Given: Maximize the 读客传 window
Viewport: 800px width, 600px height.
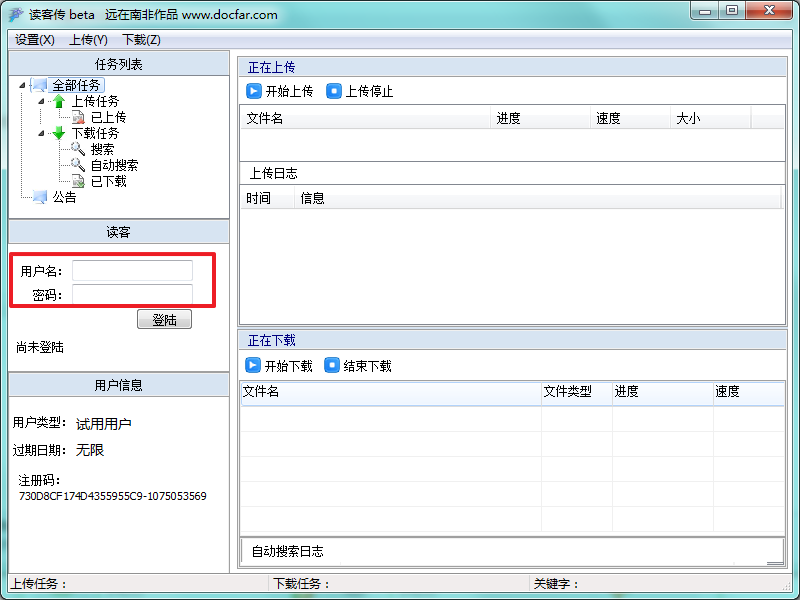Looking at the screenshot, I should coord(732,11).
